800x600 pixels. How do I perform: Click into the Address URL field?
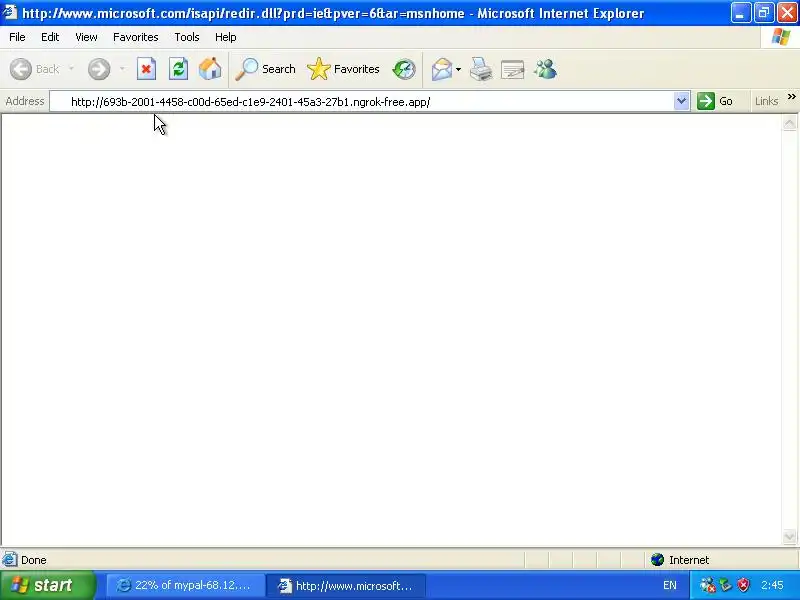362,102
